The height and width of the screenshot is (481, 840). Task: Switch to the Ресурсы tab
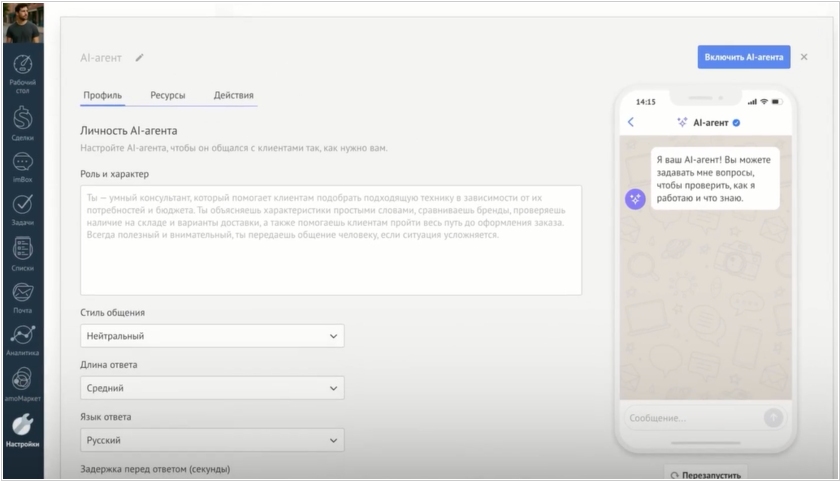[x=168, y=96]
